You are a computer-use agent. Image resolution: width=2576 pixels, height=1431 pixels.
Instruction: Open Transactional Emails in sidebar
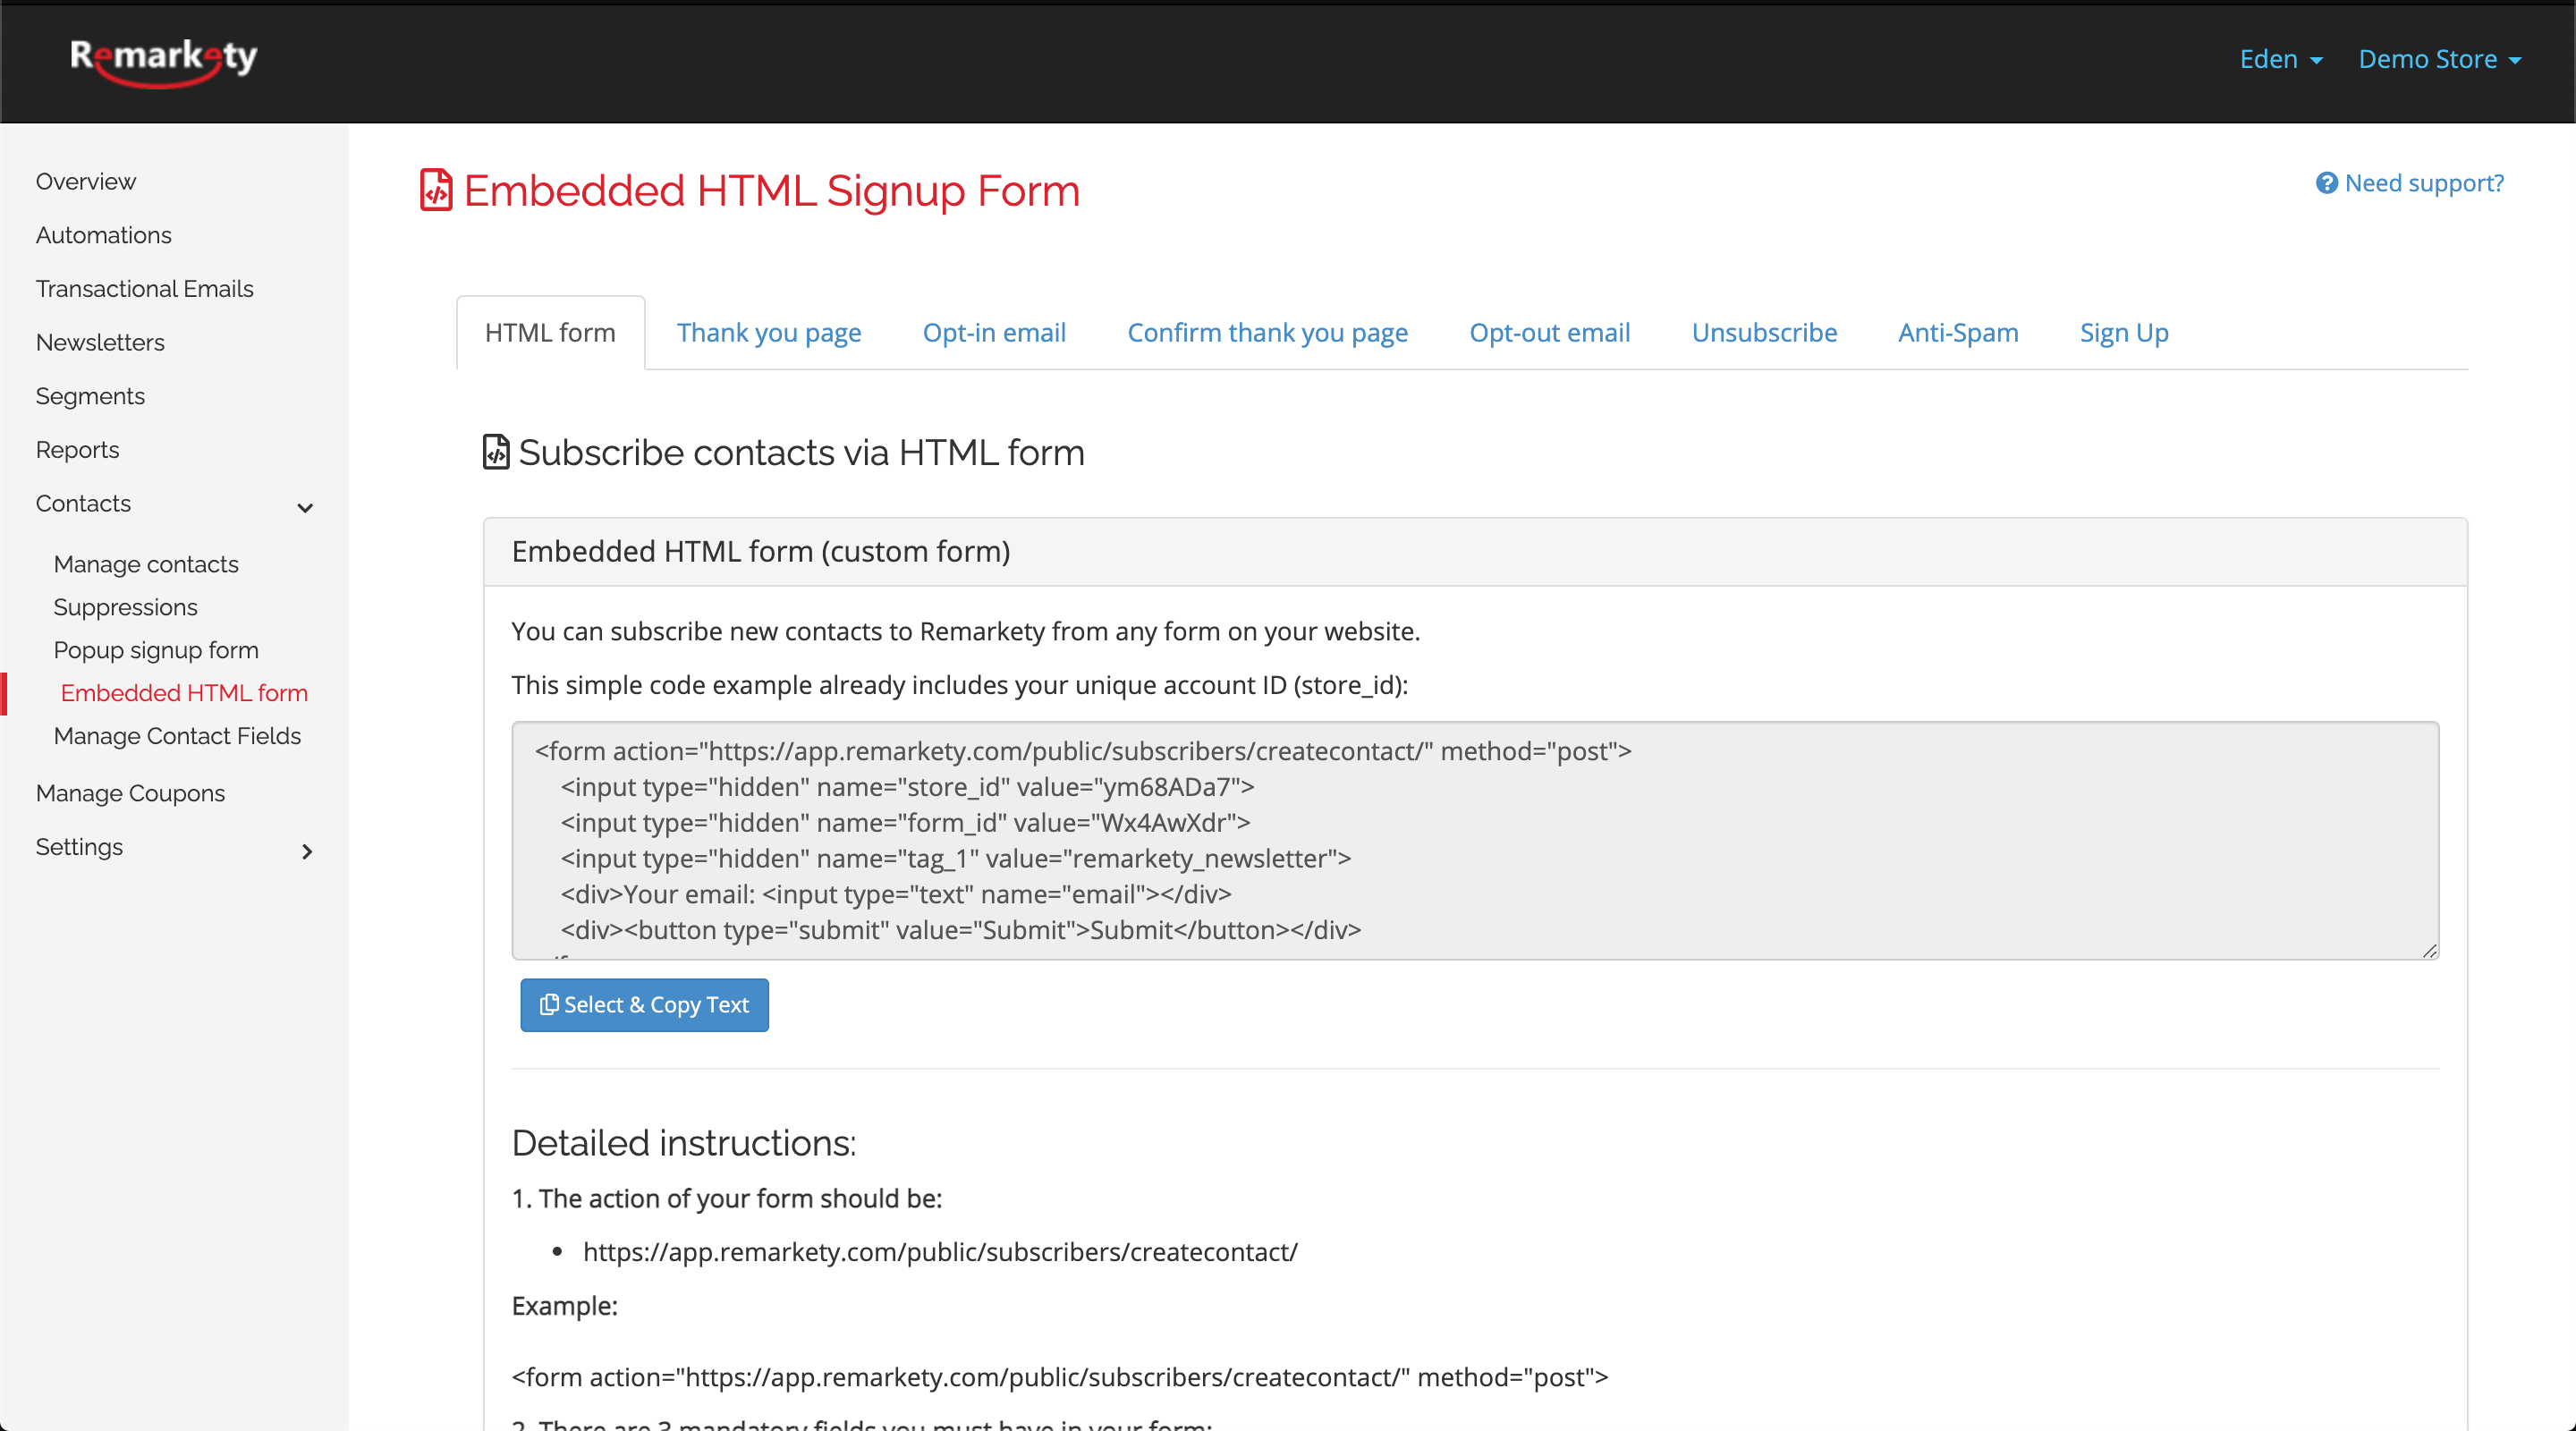point(144,289)
